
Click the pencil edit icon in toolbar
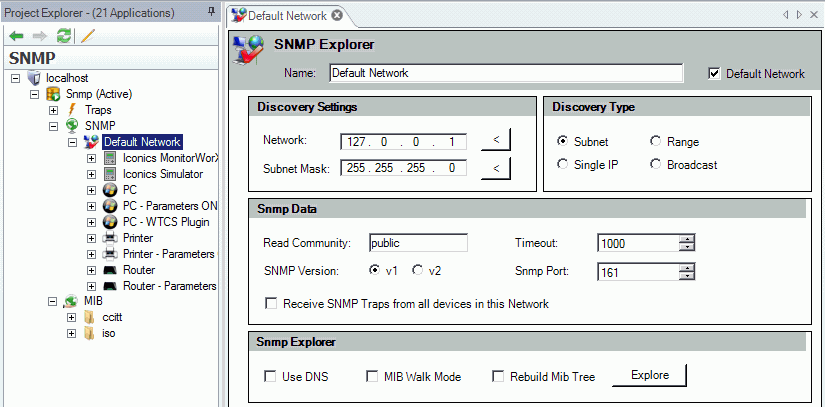coord(88,36)
